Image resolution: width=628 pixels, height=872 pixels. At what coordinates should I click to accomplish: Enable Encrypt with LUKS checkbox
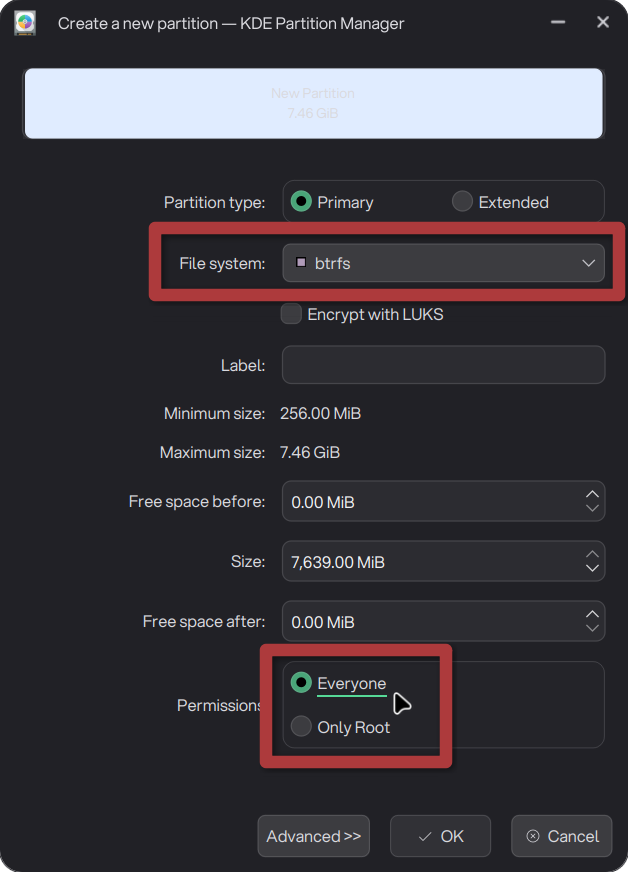(291, 314)
